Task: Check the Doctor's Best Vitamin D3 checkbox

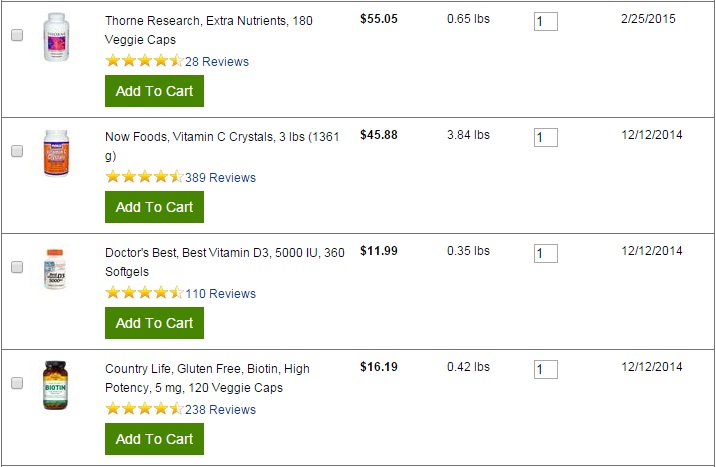Action: point(17,267)
